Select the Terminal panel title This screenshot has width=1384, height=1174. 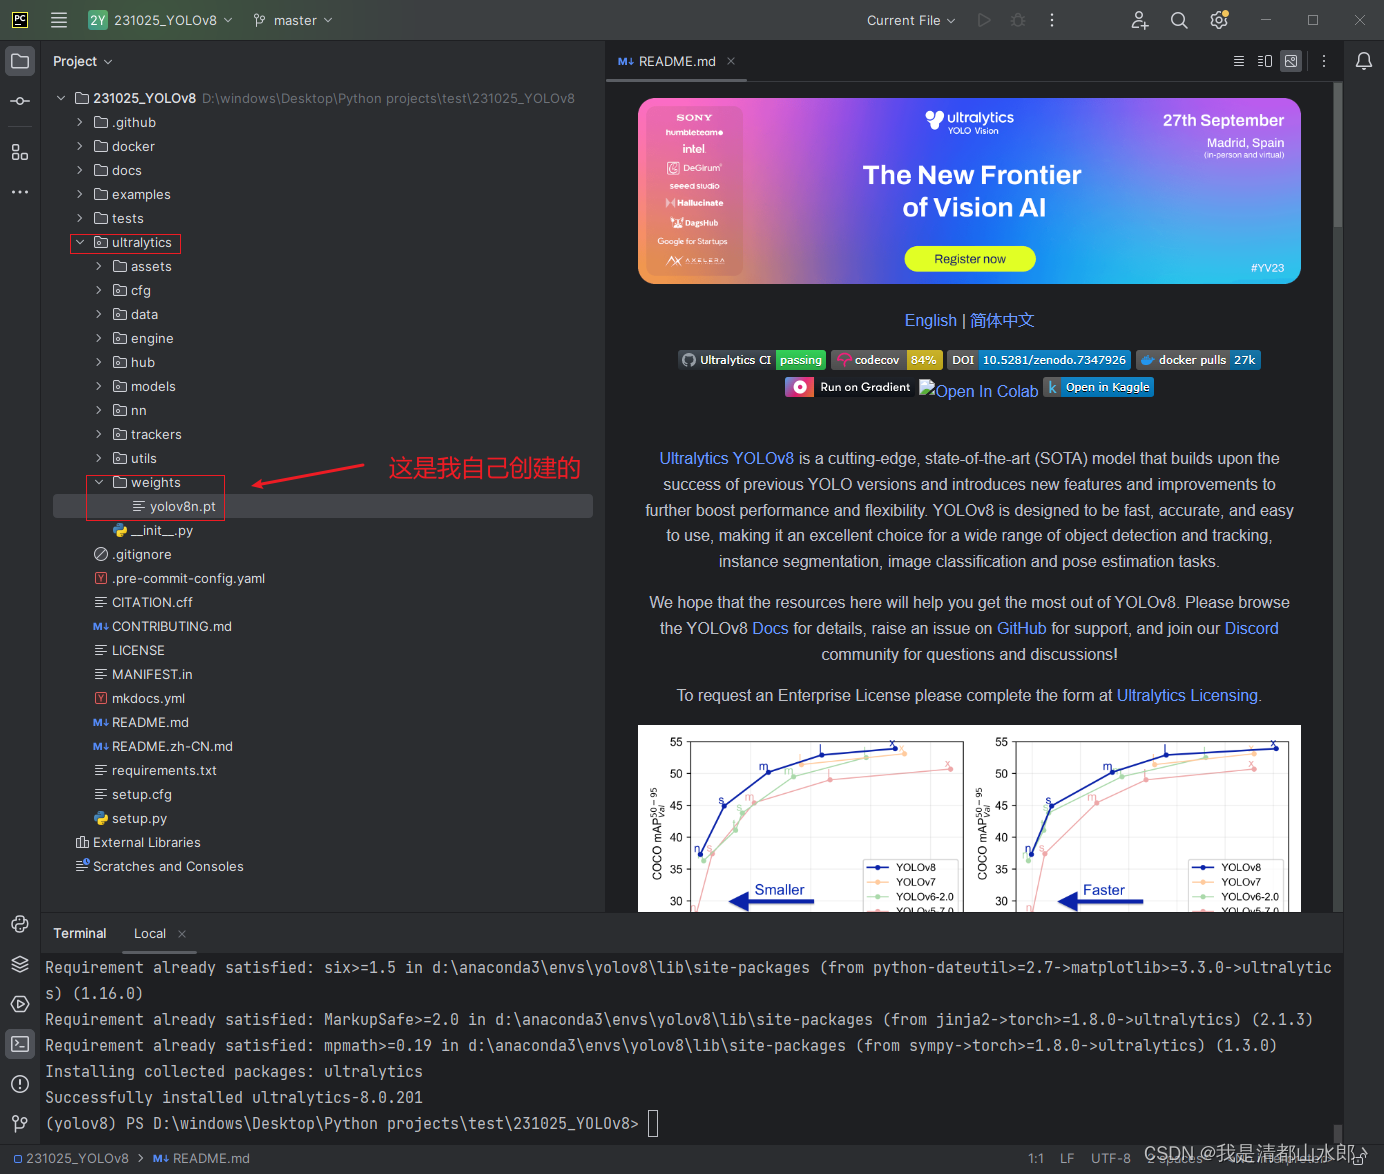80,934
